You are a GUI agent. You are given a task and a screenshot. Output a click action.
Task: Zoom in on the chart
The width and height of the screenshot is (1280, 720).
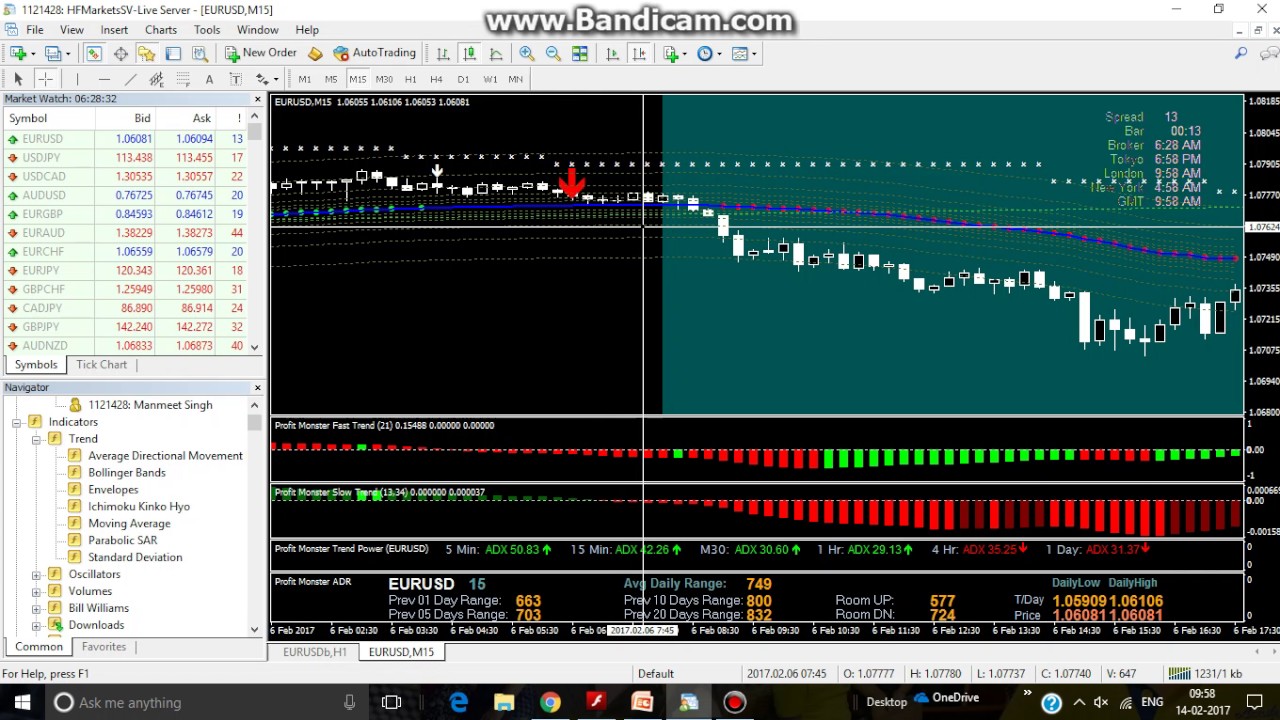(x=527, y=53)
